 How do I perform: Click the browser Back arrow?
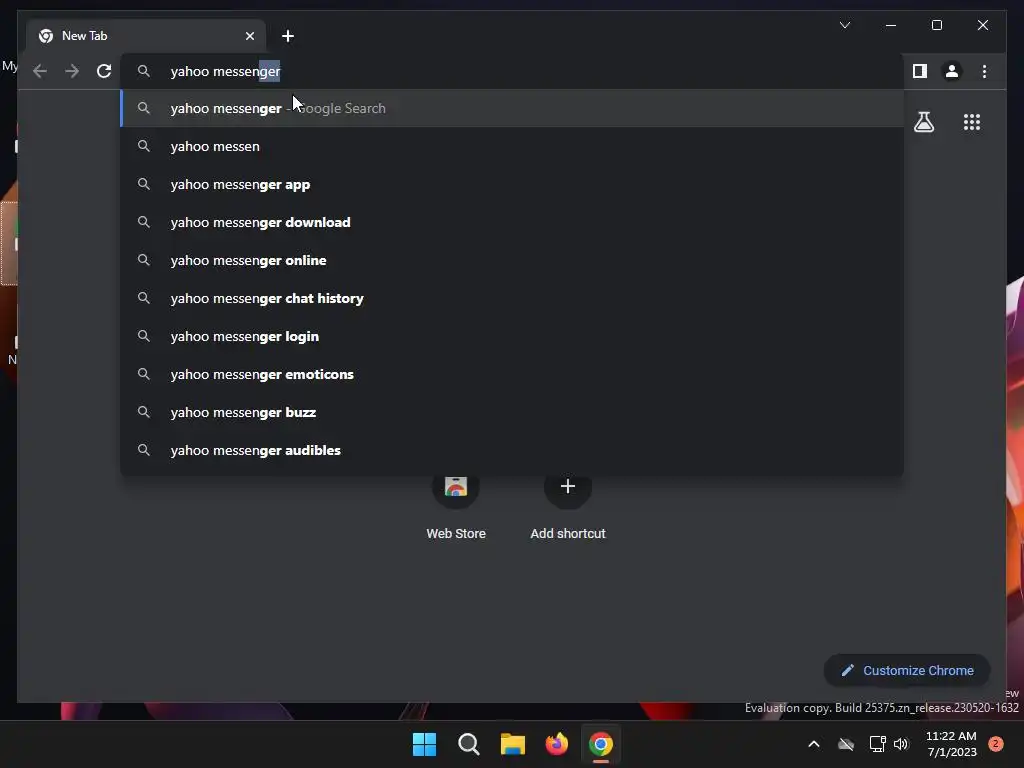pyautogui.click(x=40, y=71)
